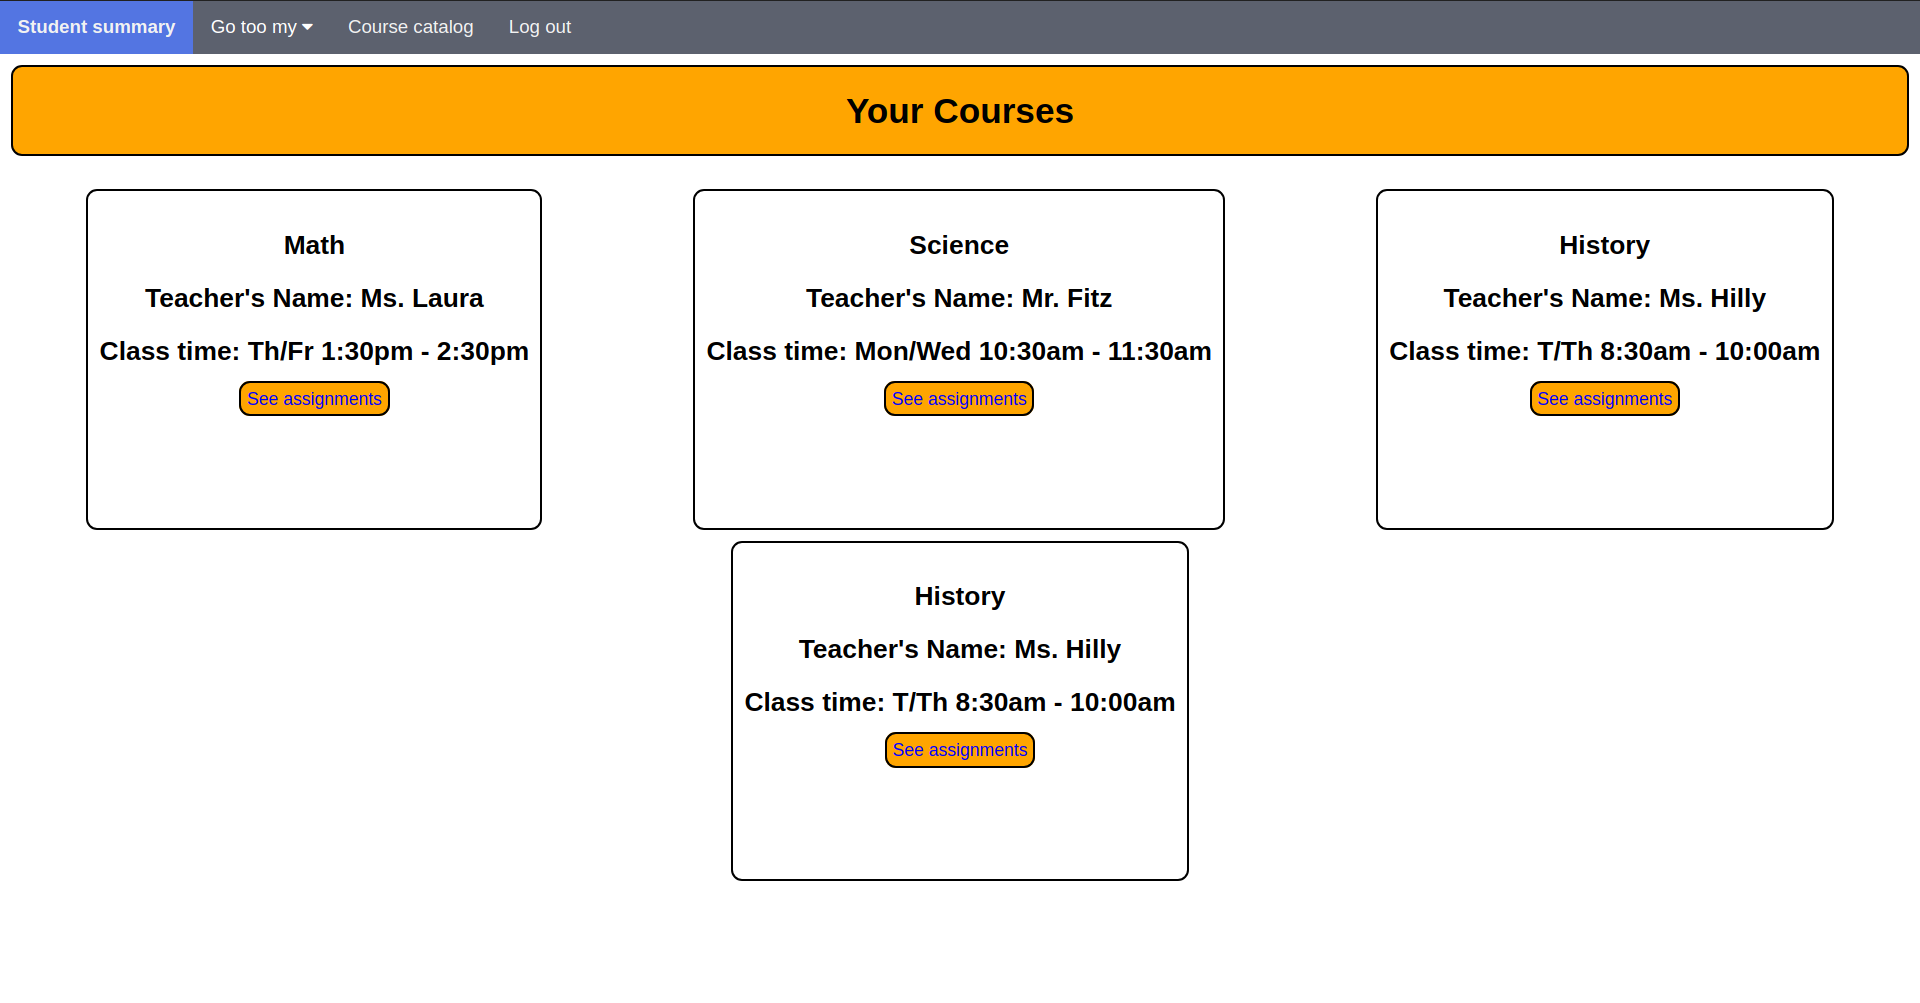
Task: Log out of the account
Action: coord(540,27)
